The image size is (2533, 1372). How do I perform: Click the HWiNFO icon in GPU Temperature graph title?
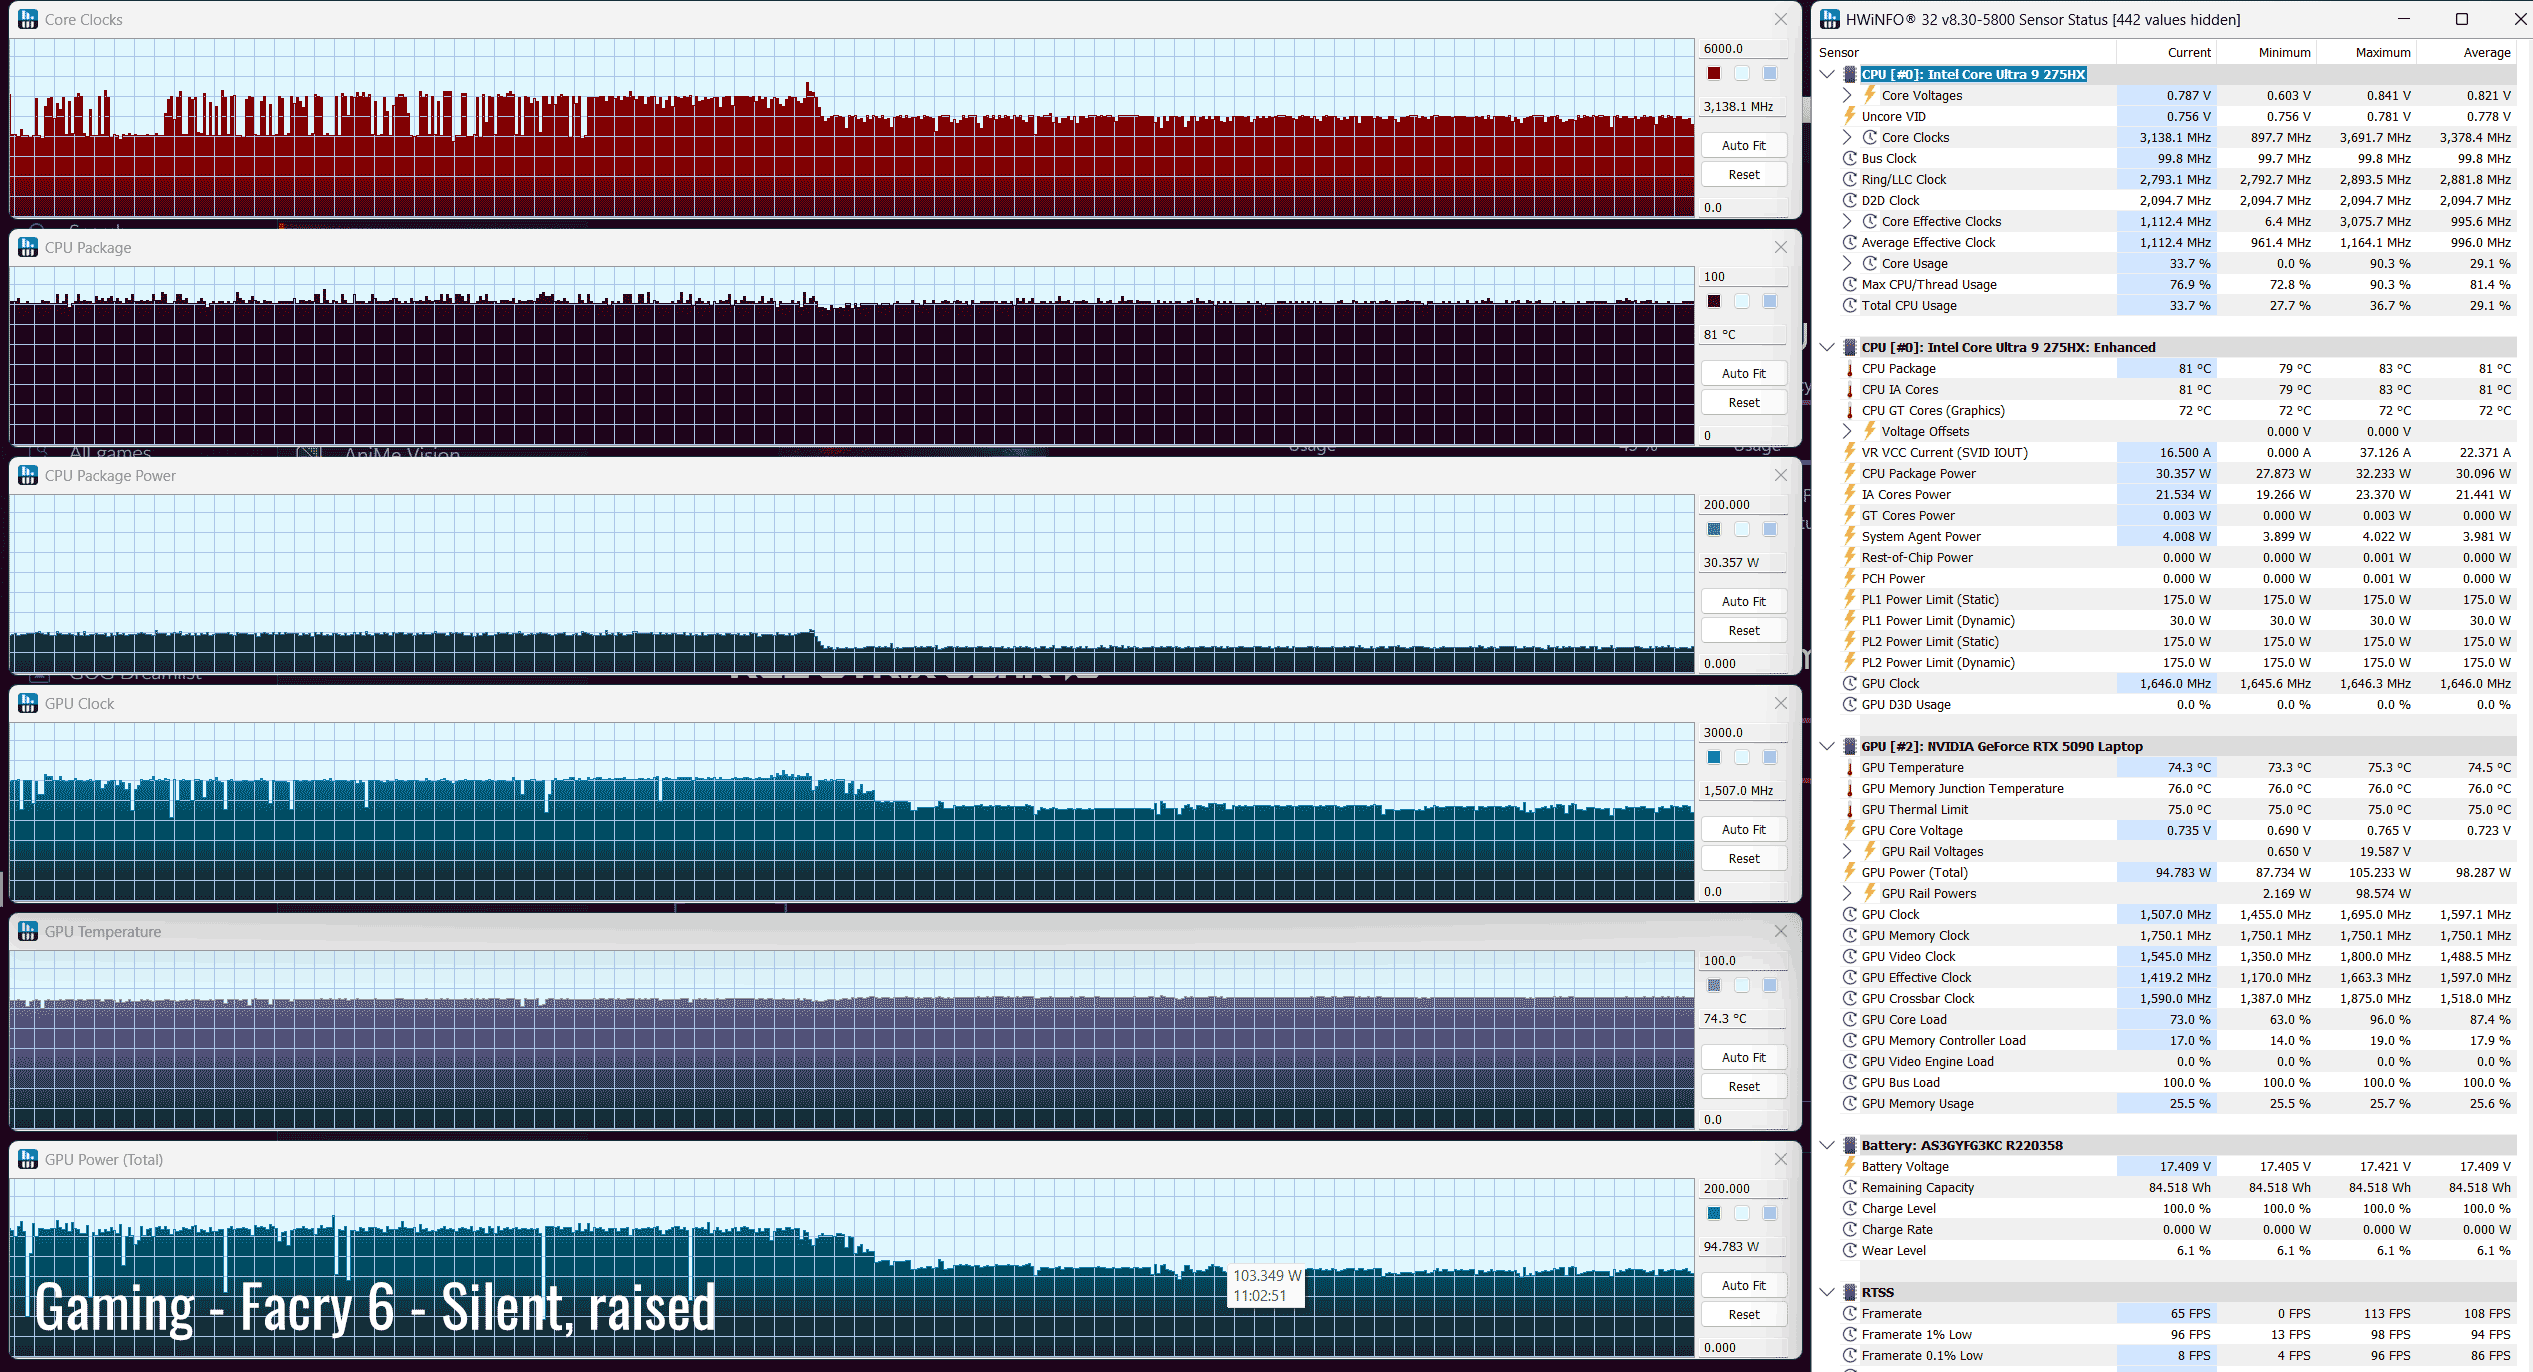(x=28, y=931)
